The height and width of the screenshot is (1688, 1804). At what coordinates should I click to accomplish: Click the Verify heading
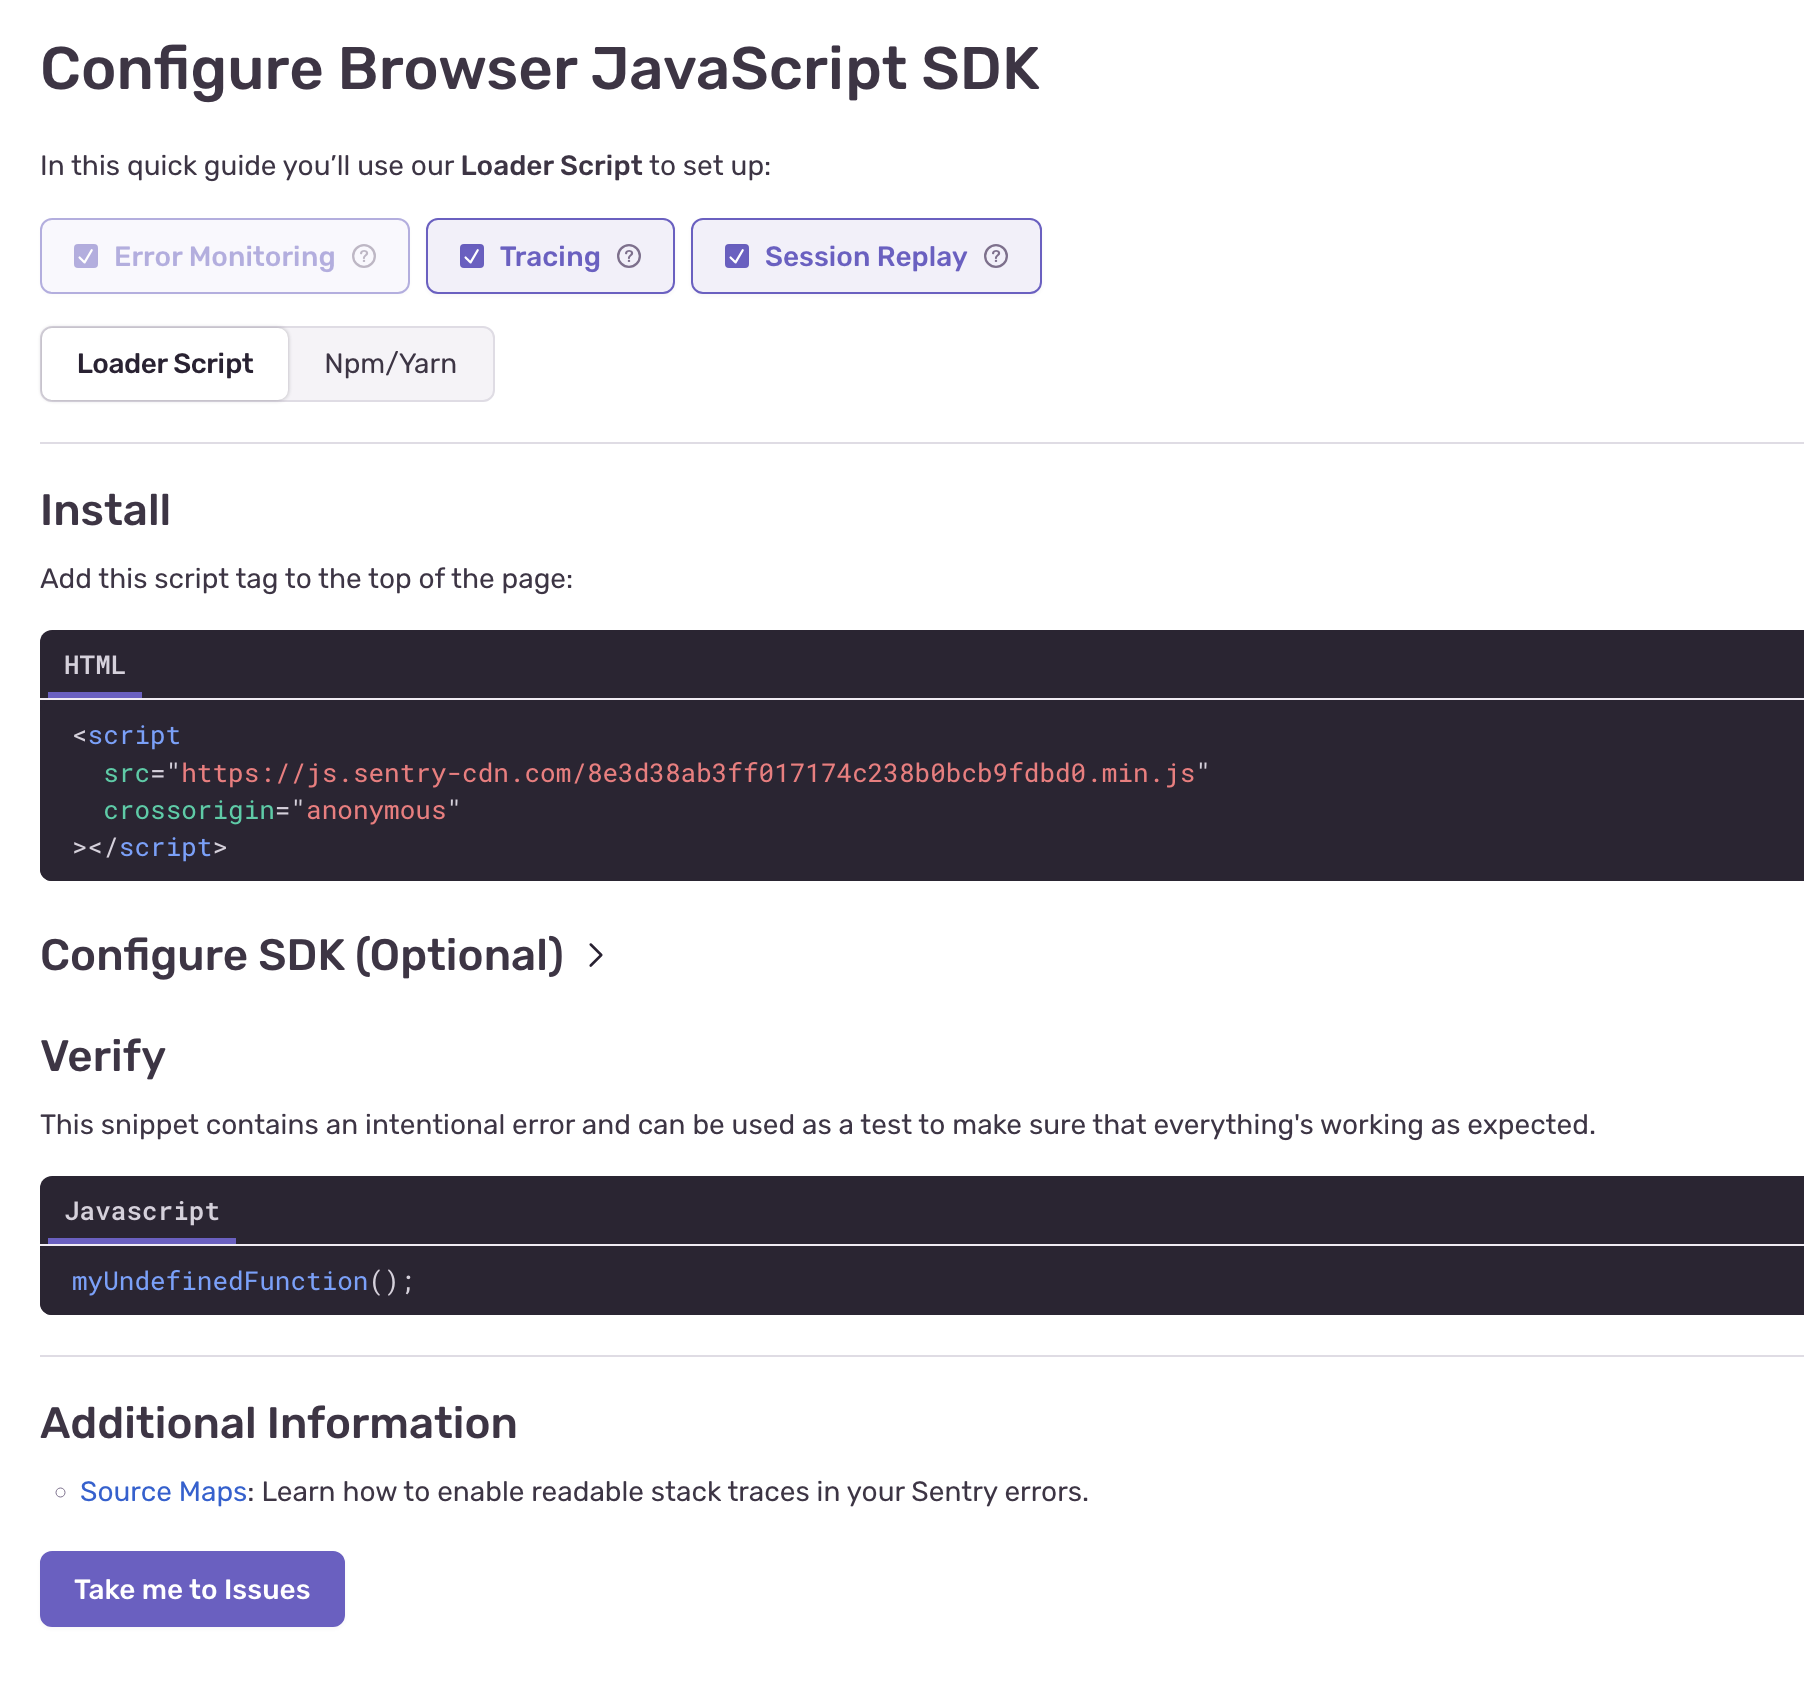click(x=103, y=1056)
